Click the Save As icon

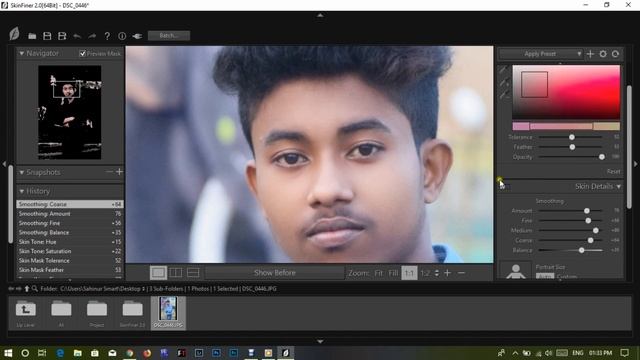(x=62, y=36)
